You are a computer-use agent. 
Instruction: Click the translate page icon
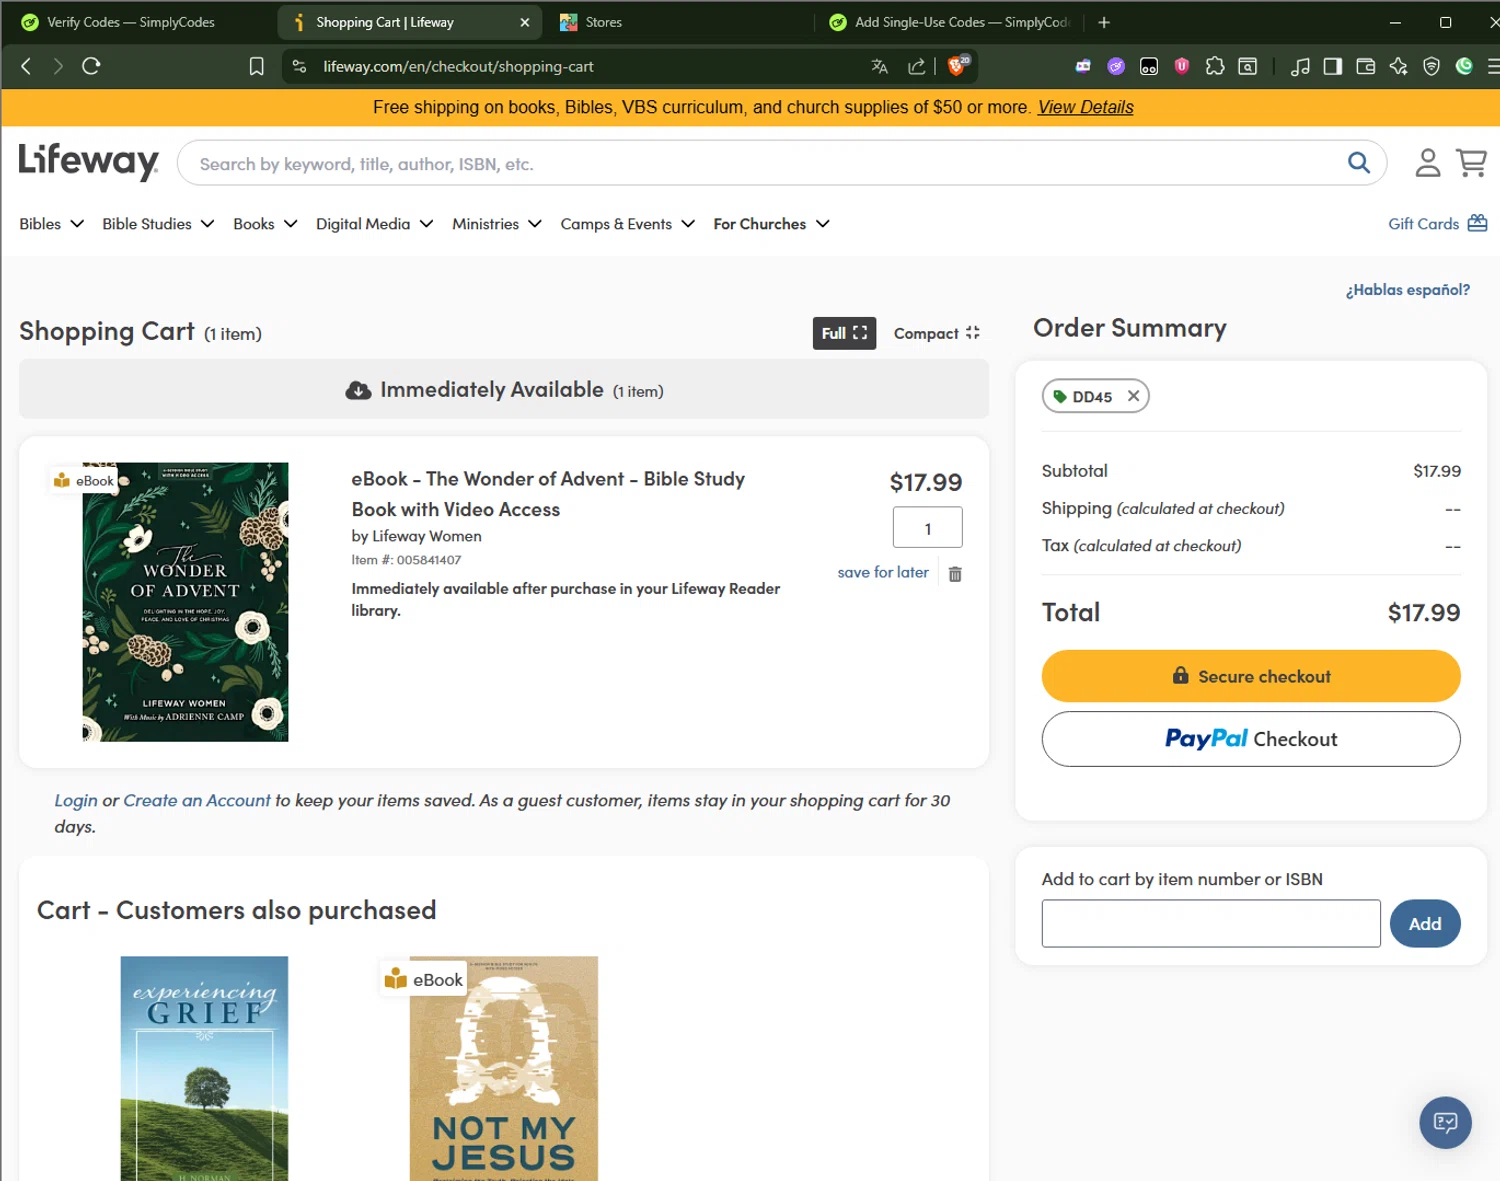click(x=880, y=66)
